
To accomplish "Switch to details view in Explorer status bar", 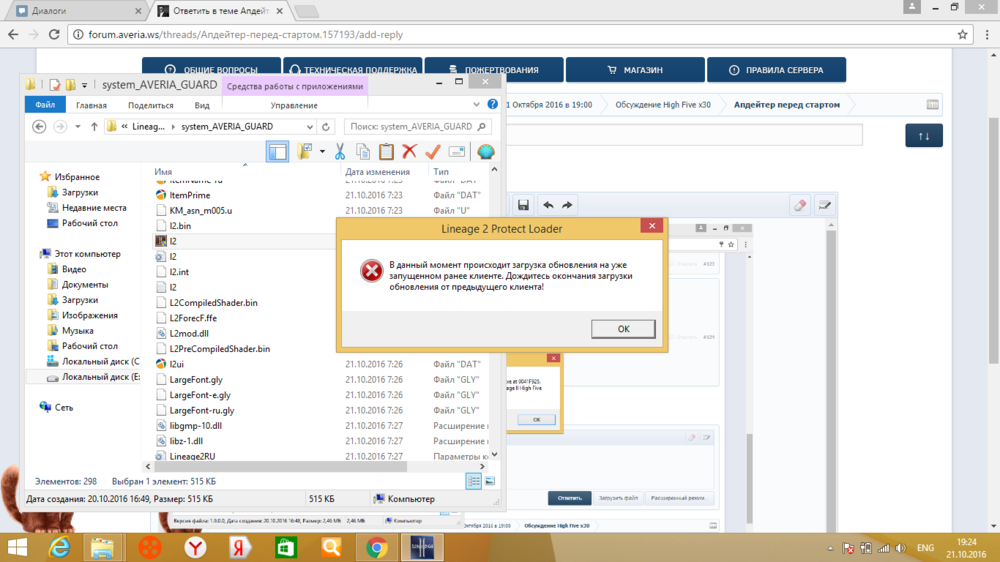I will [473, 481].
